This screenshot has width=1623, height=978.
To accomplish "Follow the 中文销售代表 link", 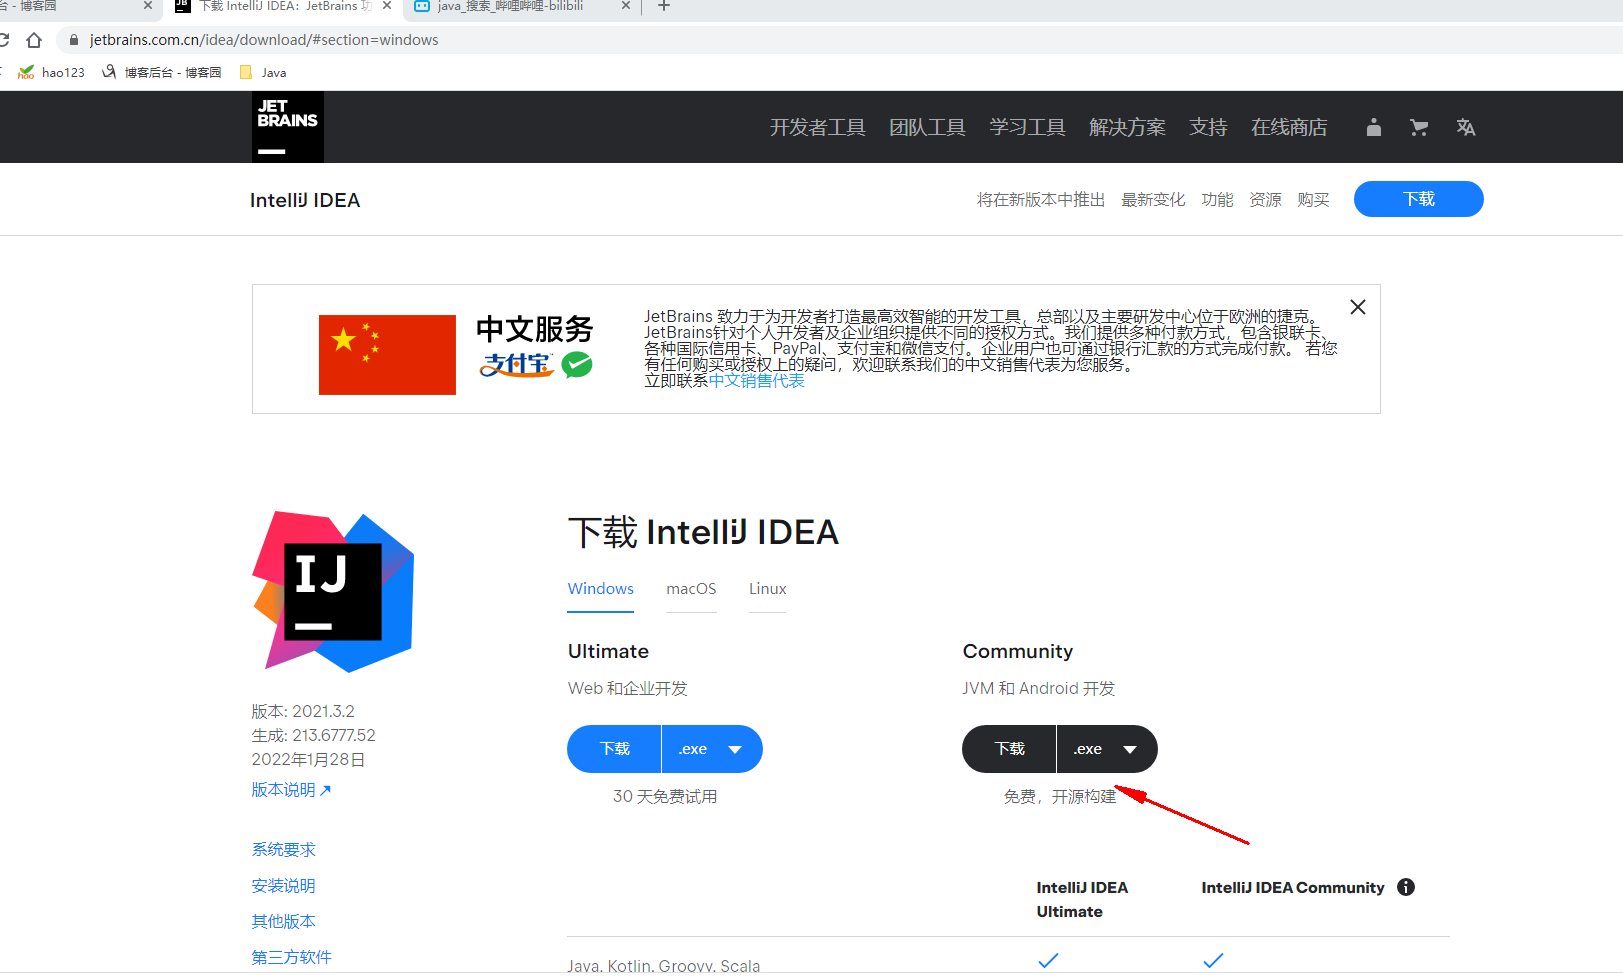I will pyautogui.click(x=757, y=381).
